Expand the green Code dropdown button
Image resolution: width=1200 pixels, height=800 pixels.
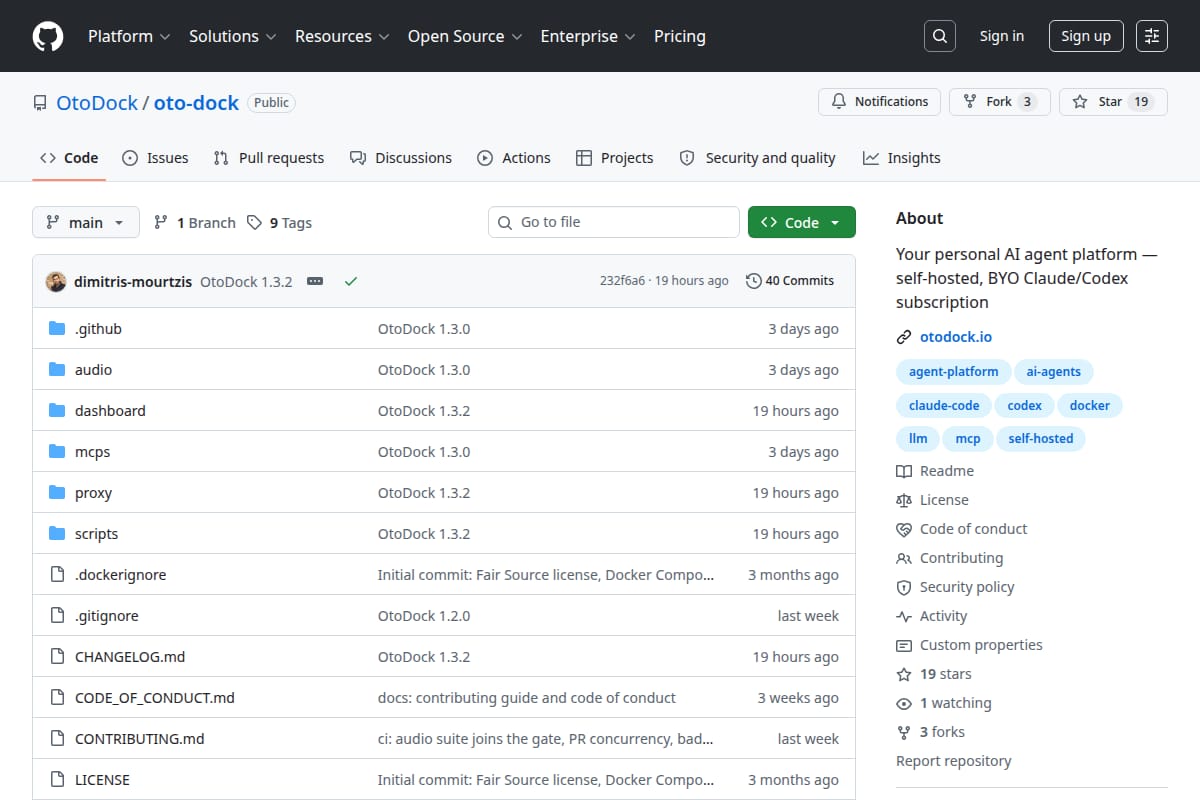[802, 222]
